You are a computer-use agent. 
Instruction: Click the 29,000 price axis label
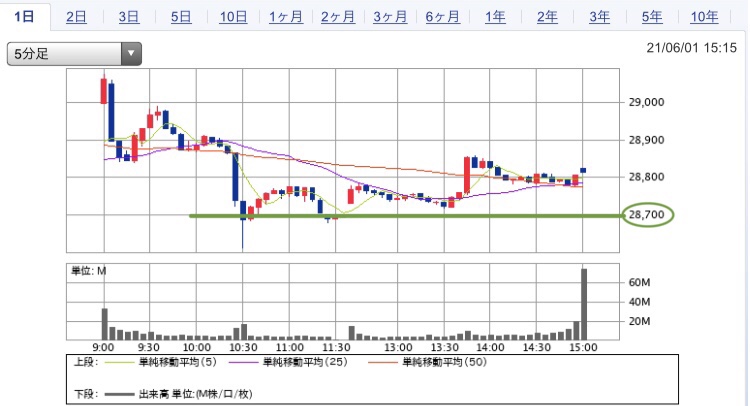[646, 102]
